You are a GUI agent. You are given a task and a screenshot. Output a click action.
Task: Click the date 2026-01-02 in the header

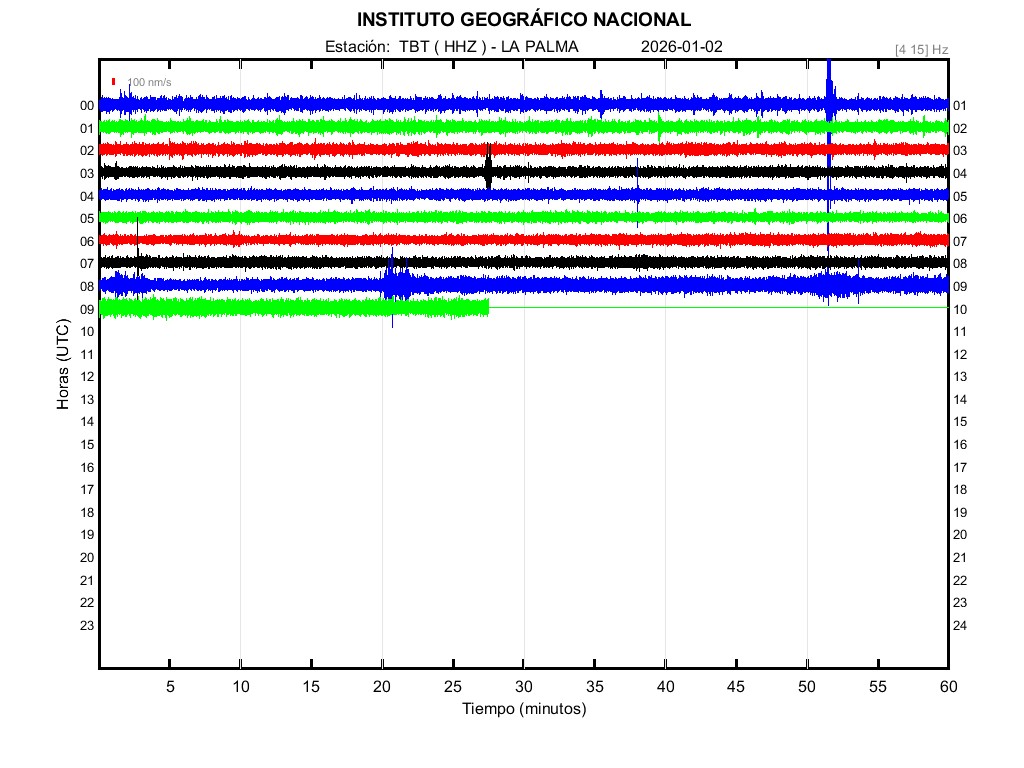point(681,46)
